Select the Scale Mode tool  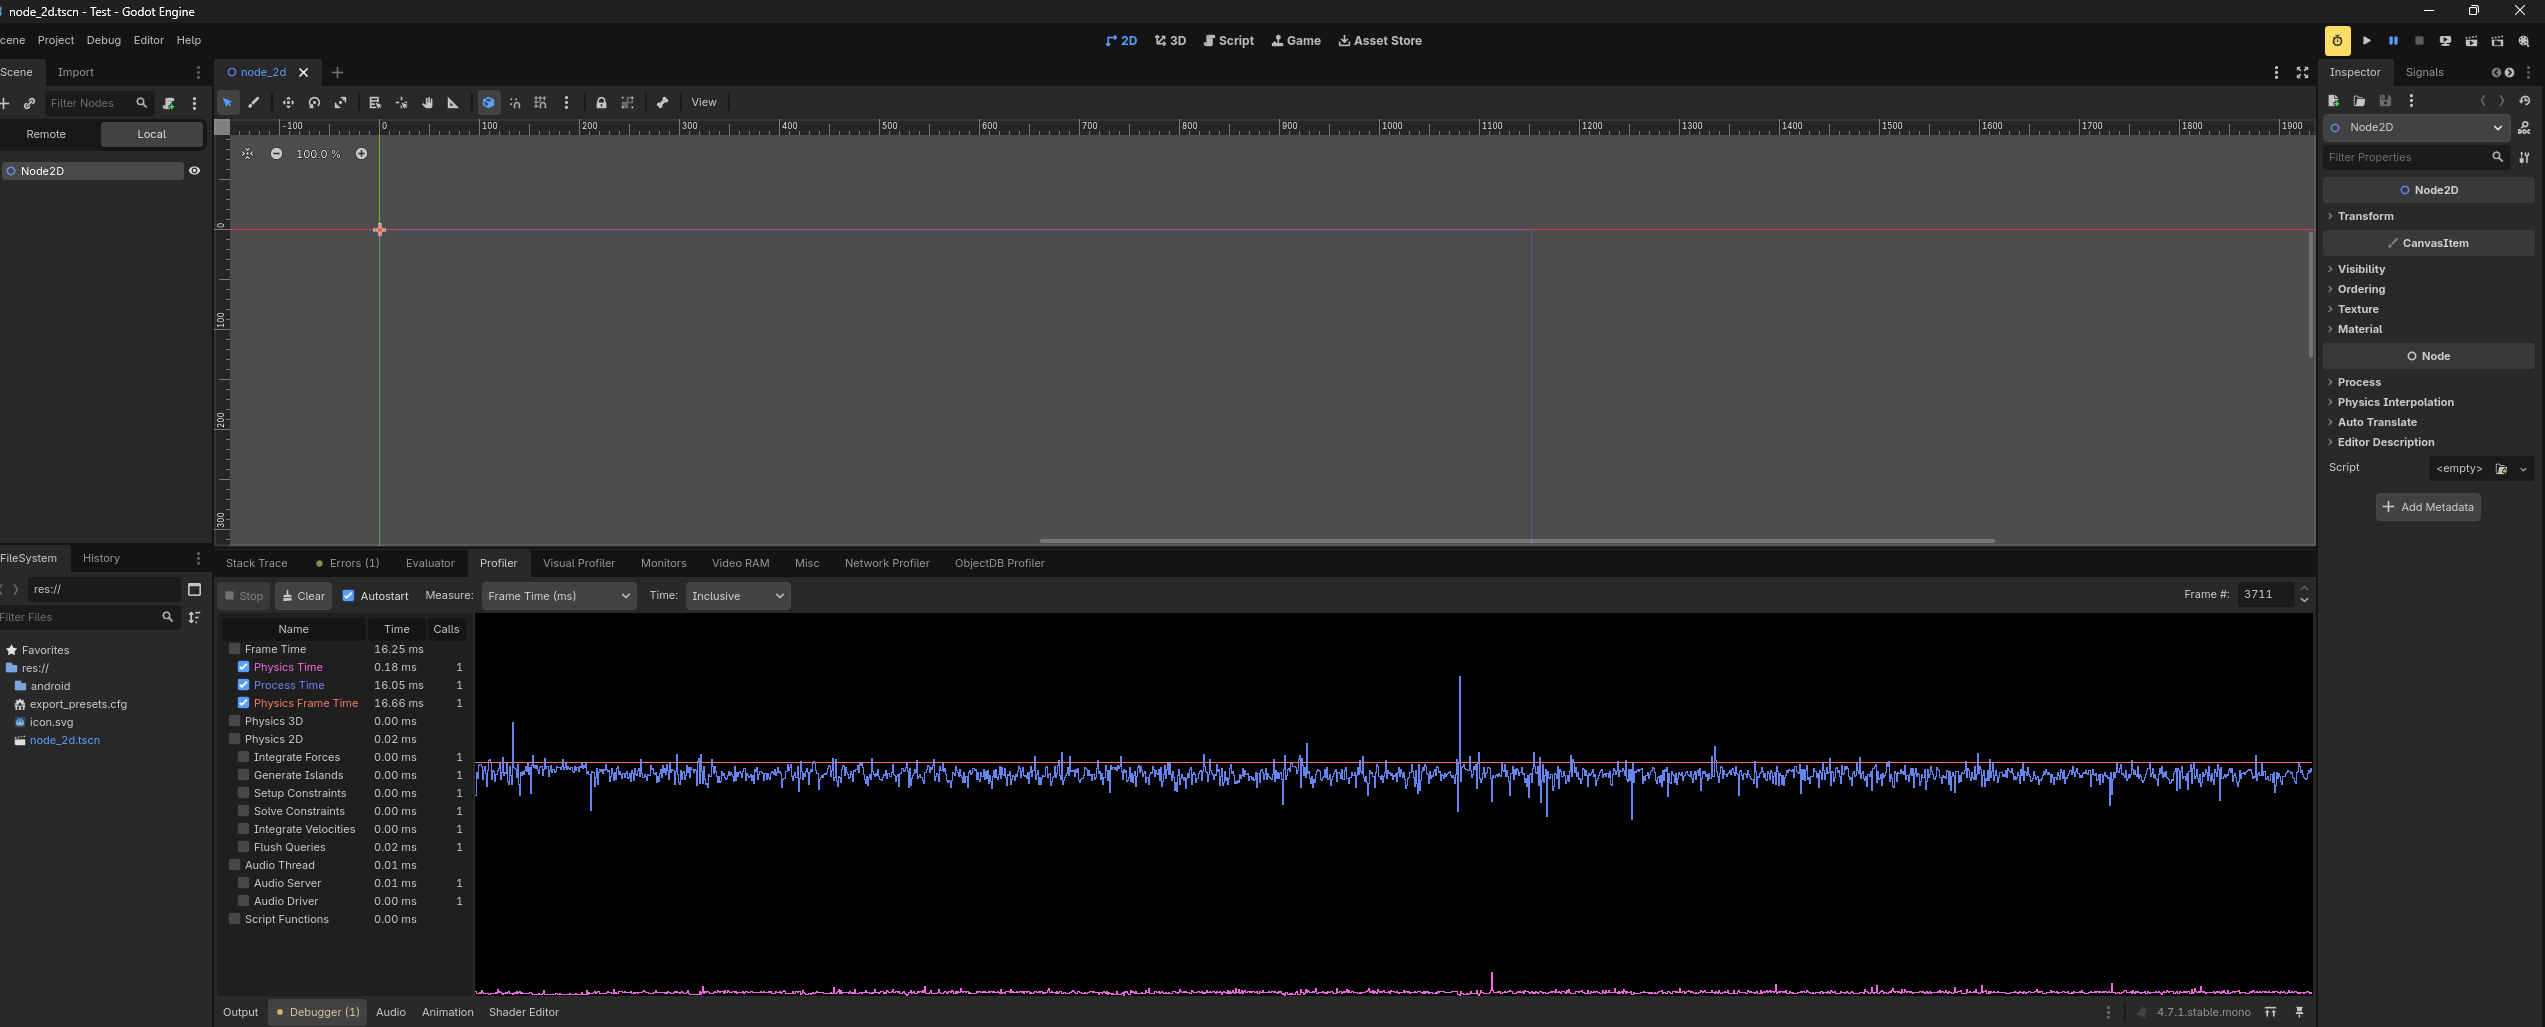tap(341, 102)
